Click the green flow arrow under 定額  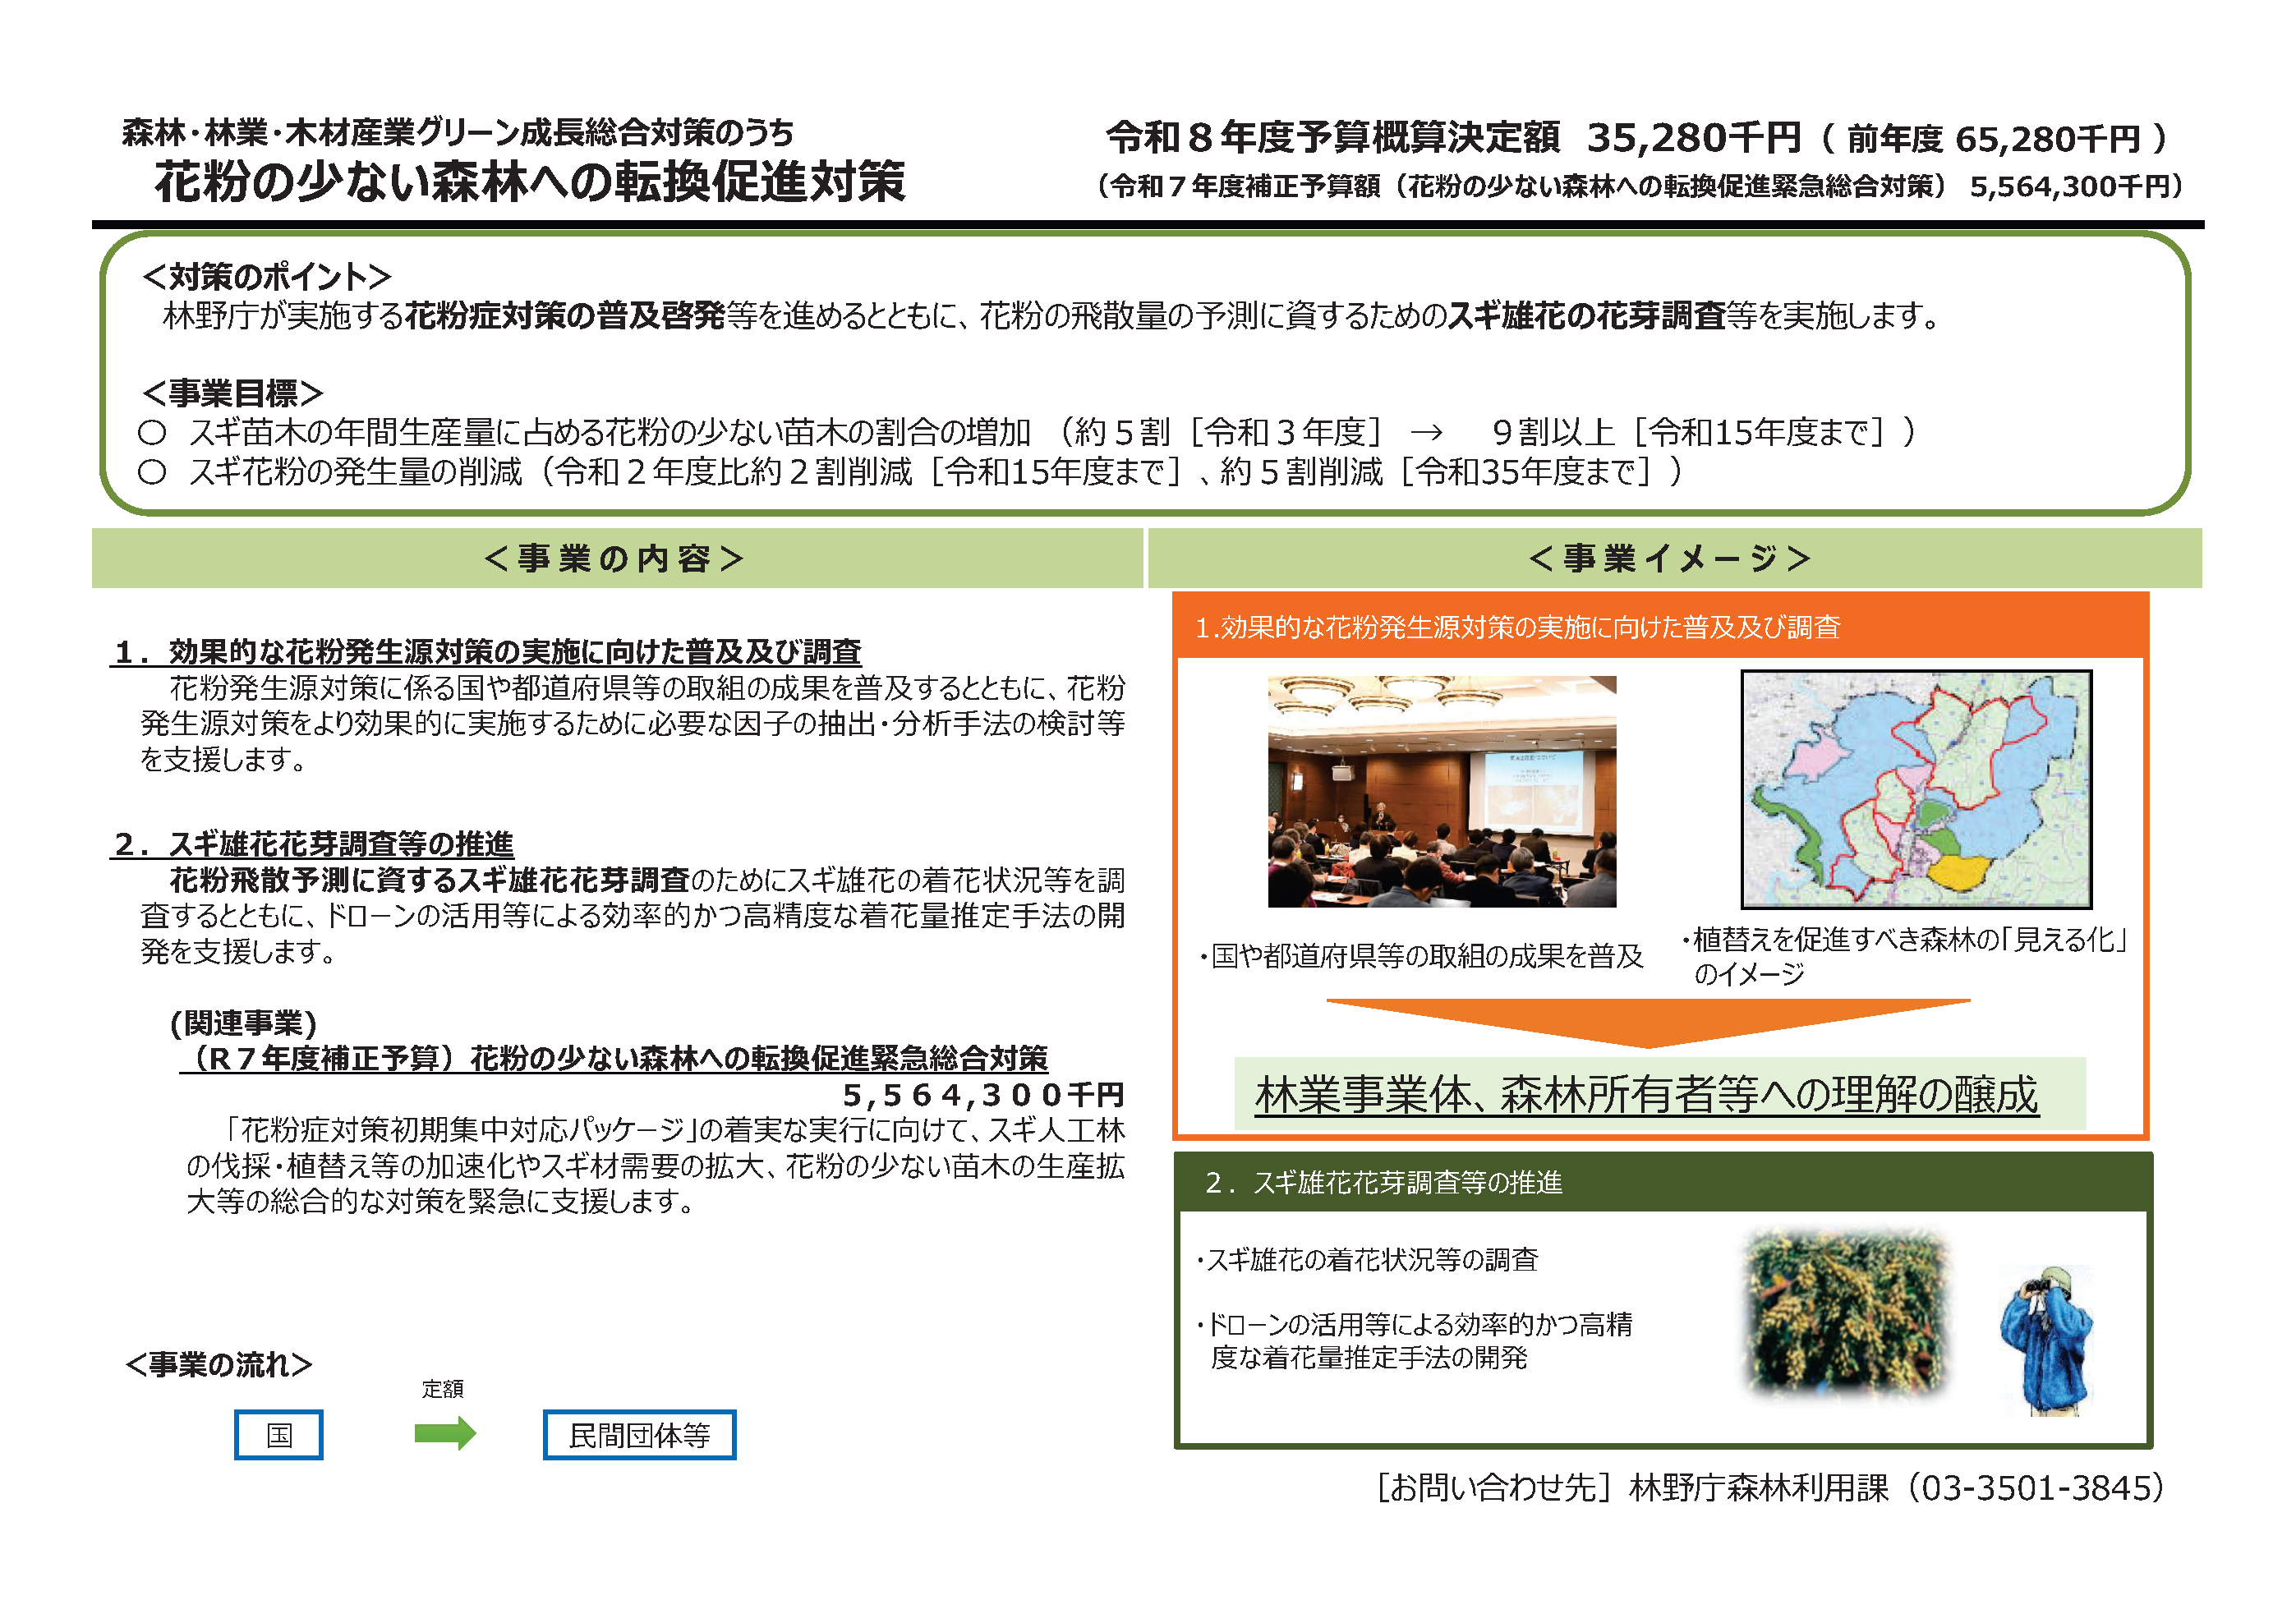pos(445,1433)
